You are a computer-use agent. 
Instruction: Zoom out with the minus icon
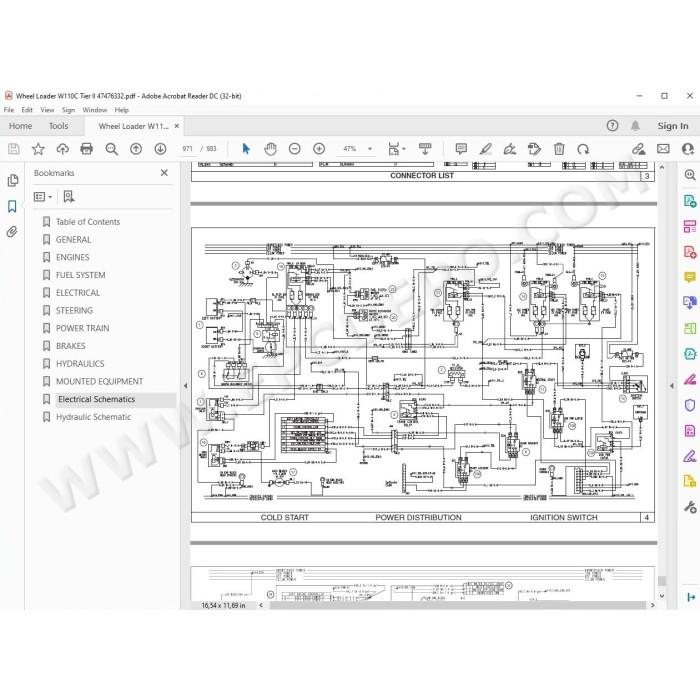tap(295, 149)
